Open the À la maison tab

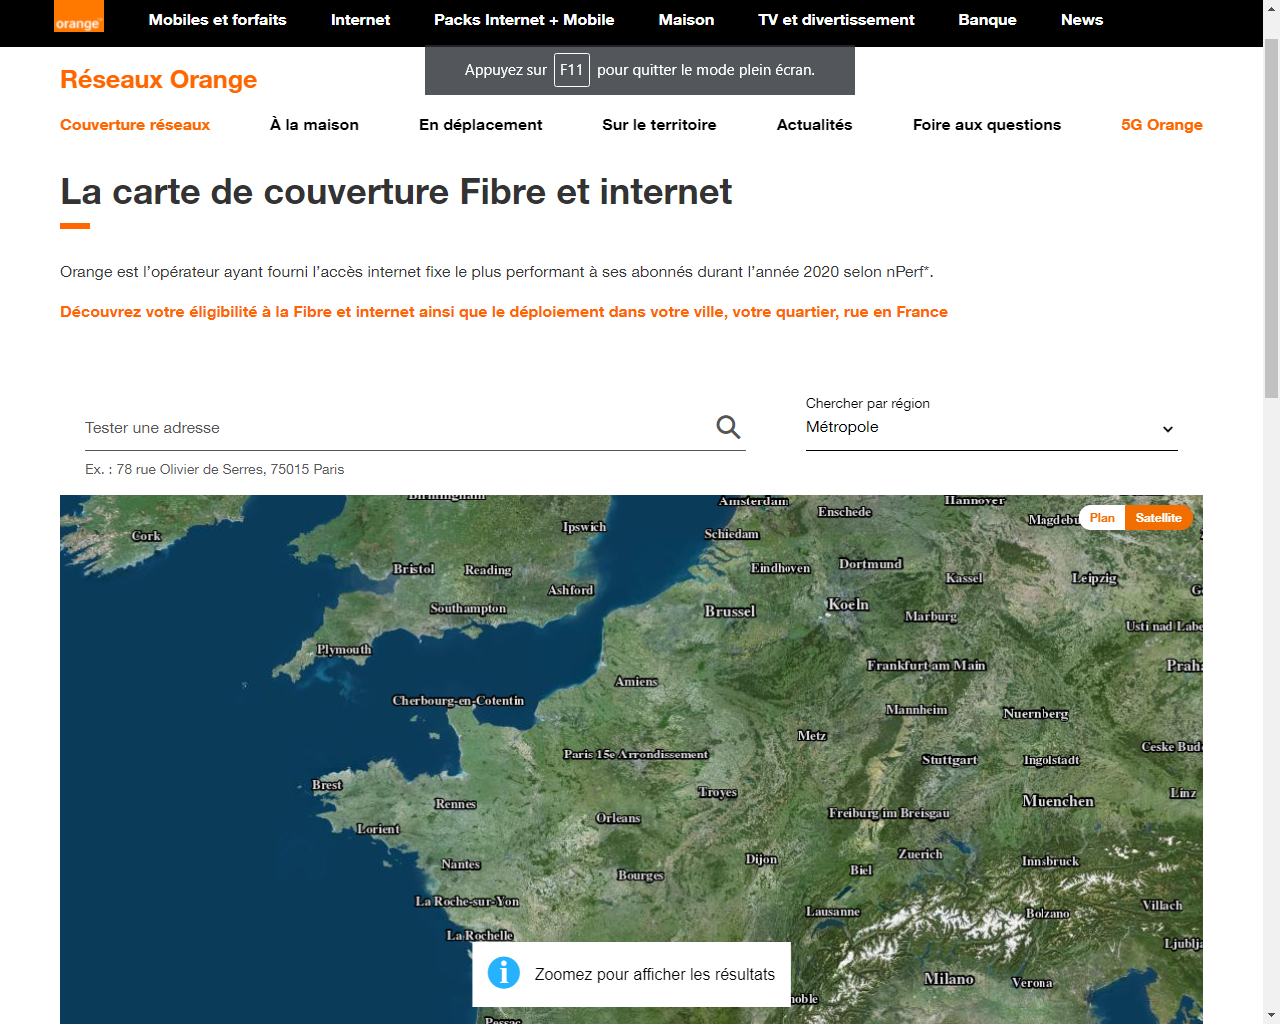(314, 125)
